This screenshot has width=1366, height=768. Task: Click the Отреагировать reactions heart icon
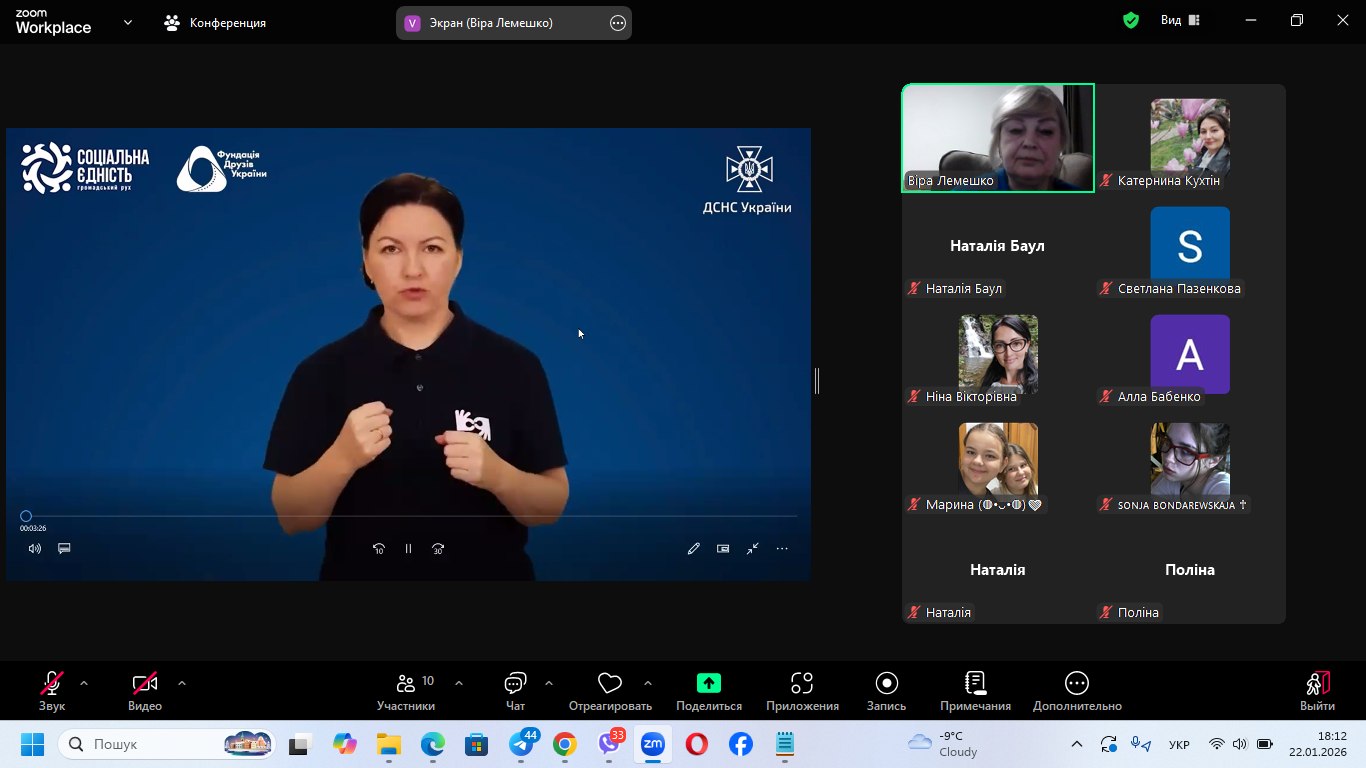(609, 684)
